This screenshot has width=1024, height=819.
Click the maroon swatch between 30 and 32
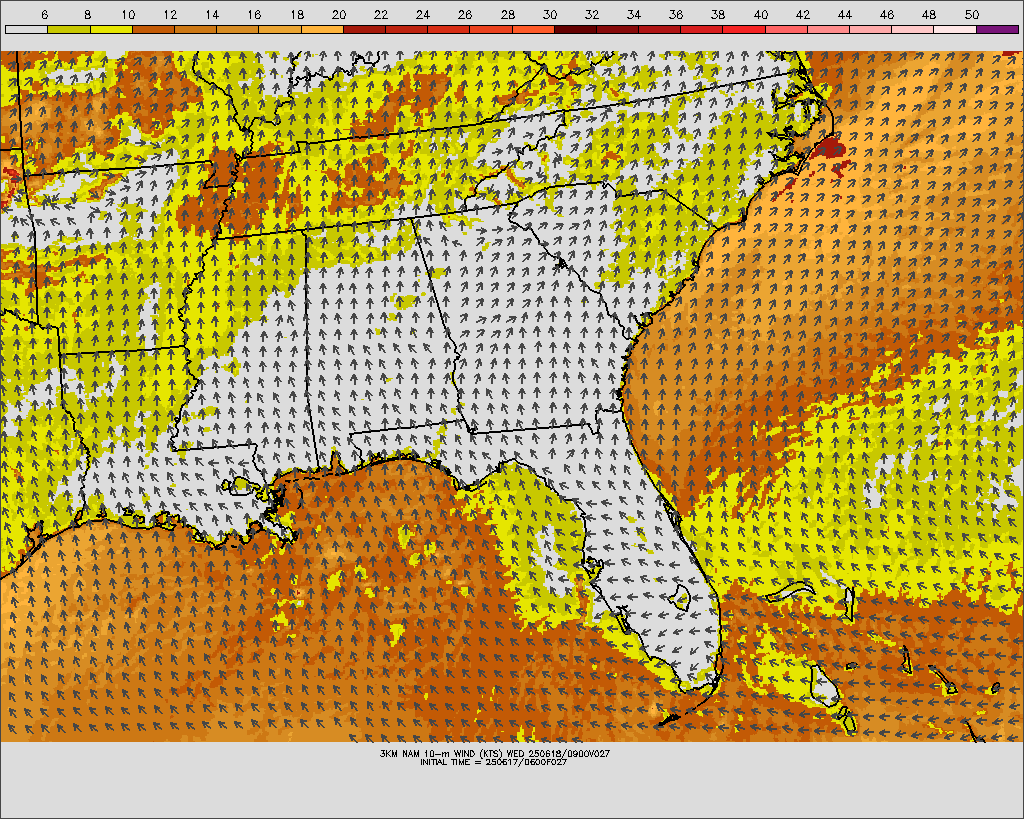pyautogui.click(x=575, y=29)
